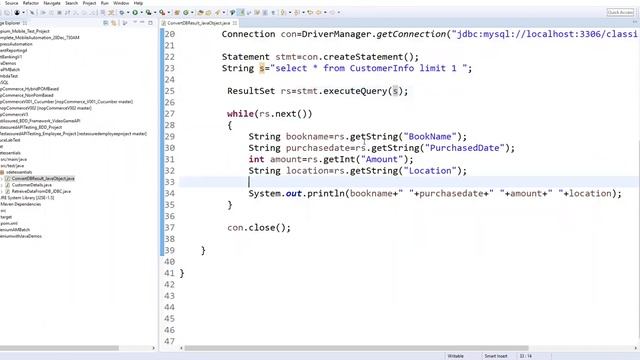
Task: Open the Search menu
Action: click(x=71, y=3)
